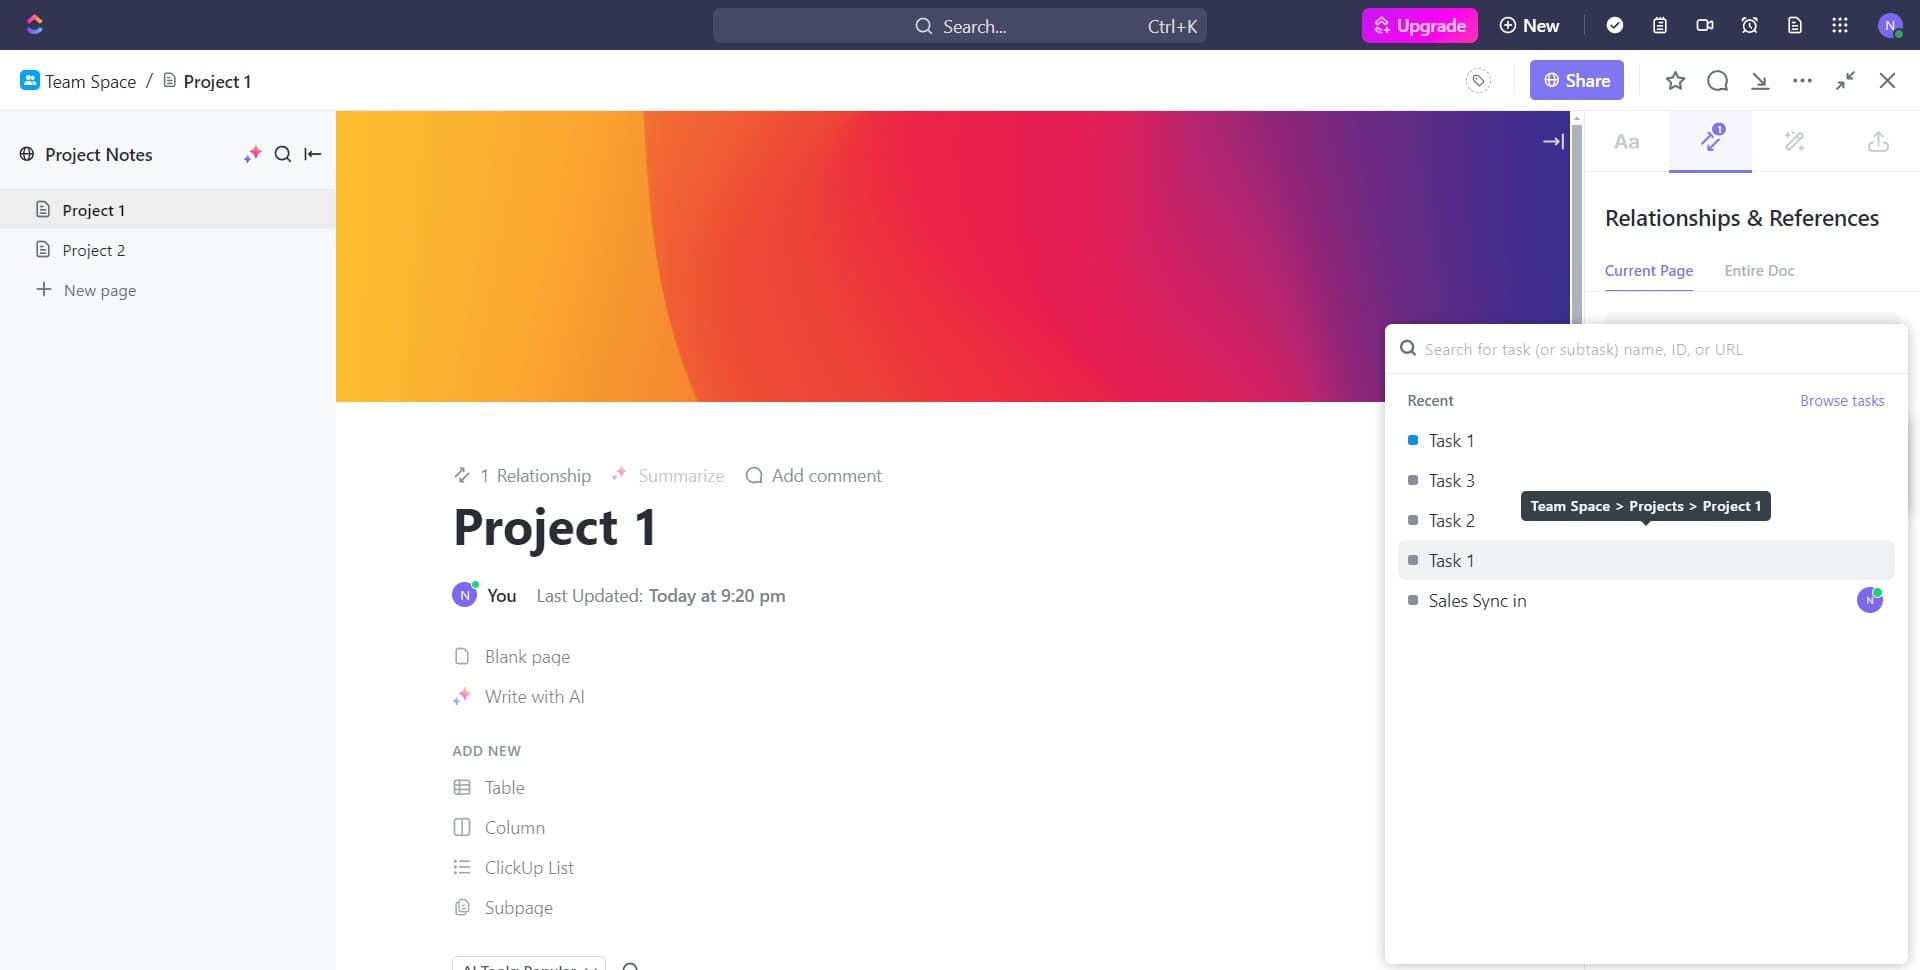
Task: Open the three-dot more options menu
Action: click(1802, 81)
